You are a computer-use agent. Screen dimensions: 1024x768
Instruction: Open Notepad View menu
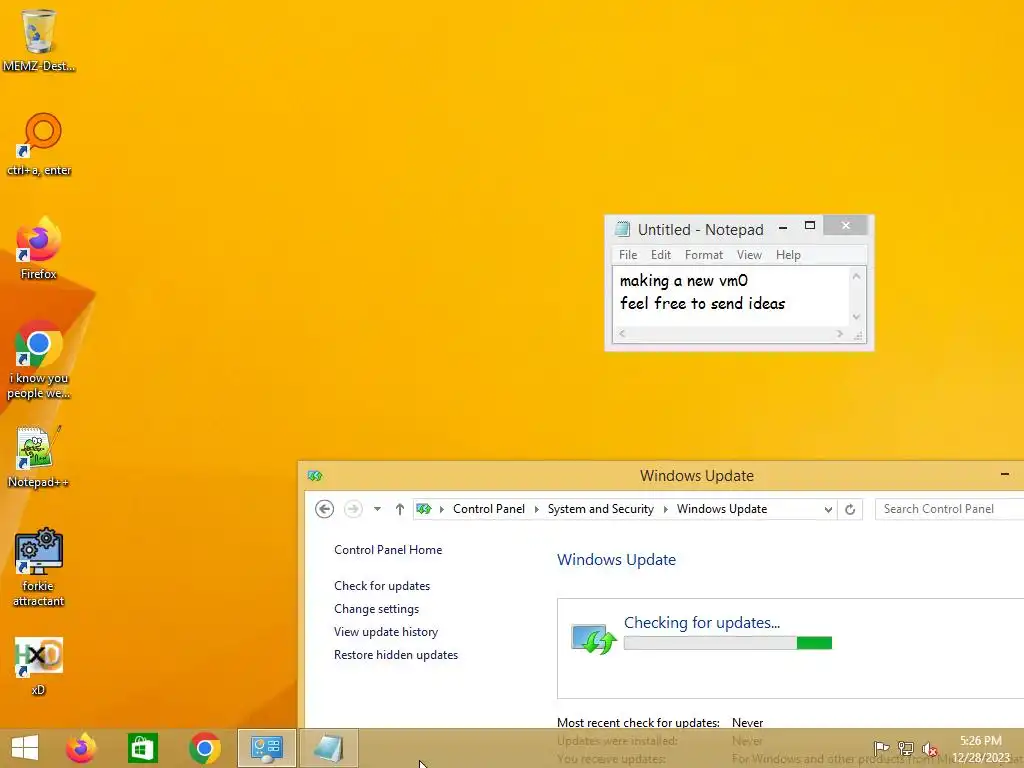click(x=749, y=255)
